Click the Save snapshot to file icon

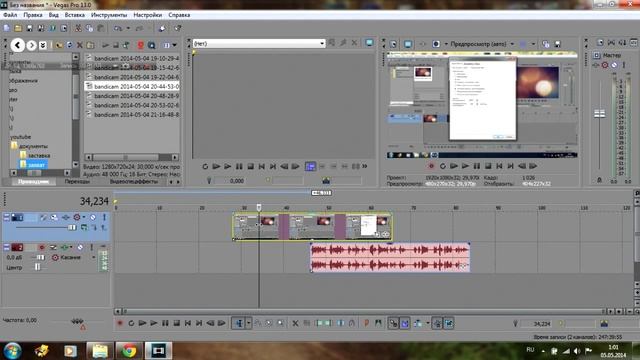pos(557,44)
